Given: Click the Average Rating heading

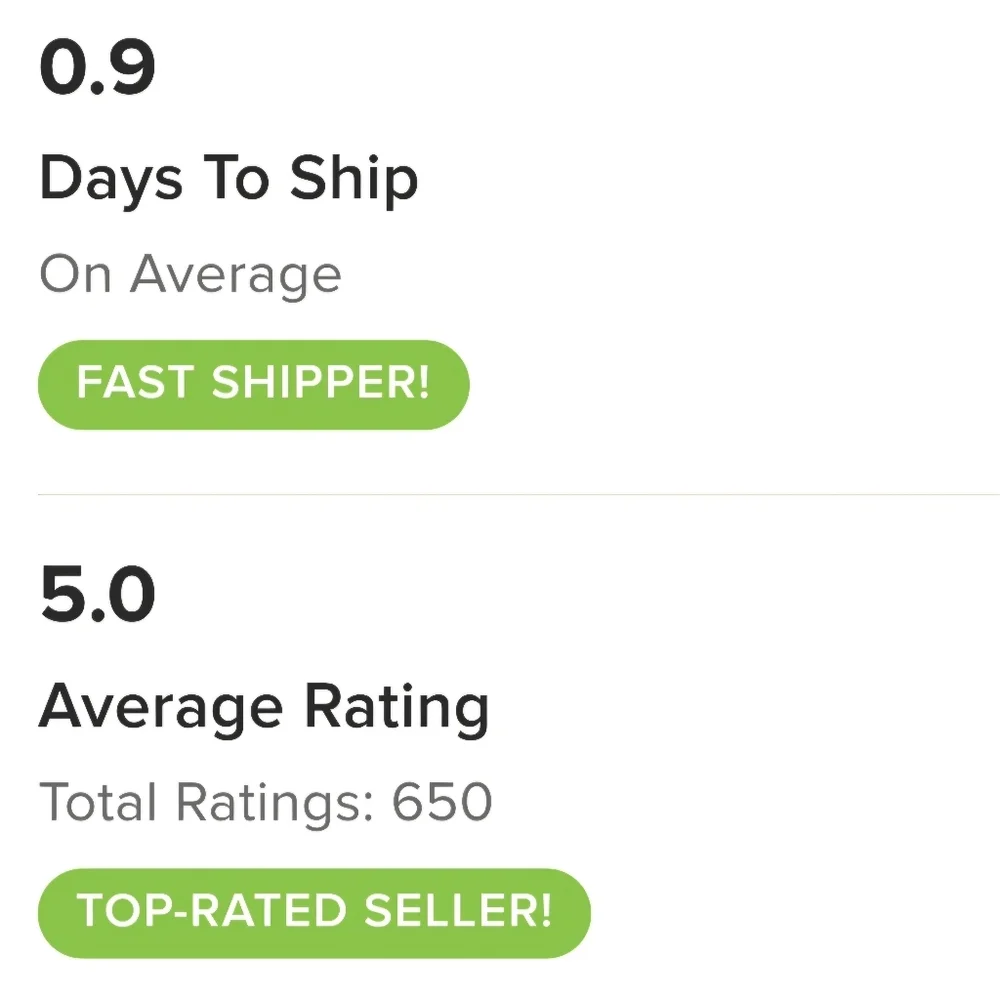Looking at the screenshot, I should click(x=264, y=709).
